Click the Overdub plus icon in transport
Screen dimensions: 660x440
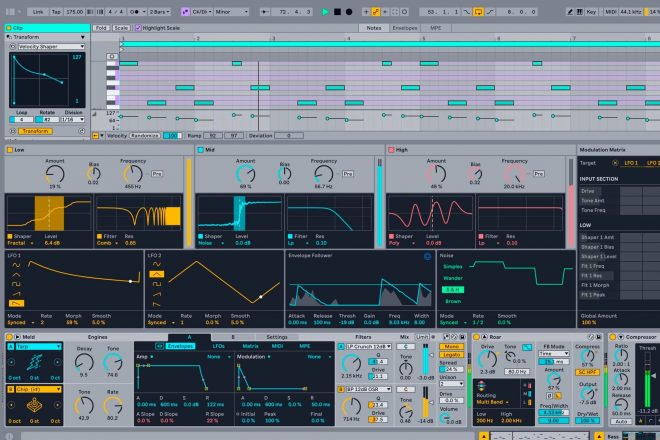pos(366,12)
